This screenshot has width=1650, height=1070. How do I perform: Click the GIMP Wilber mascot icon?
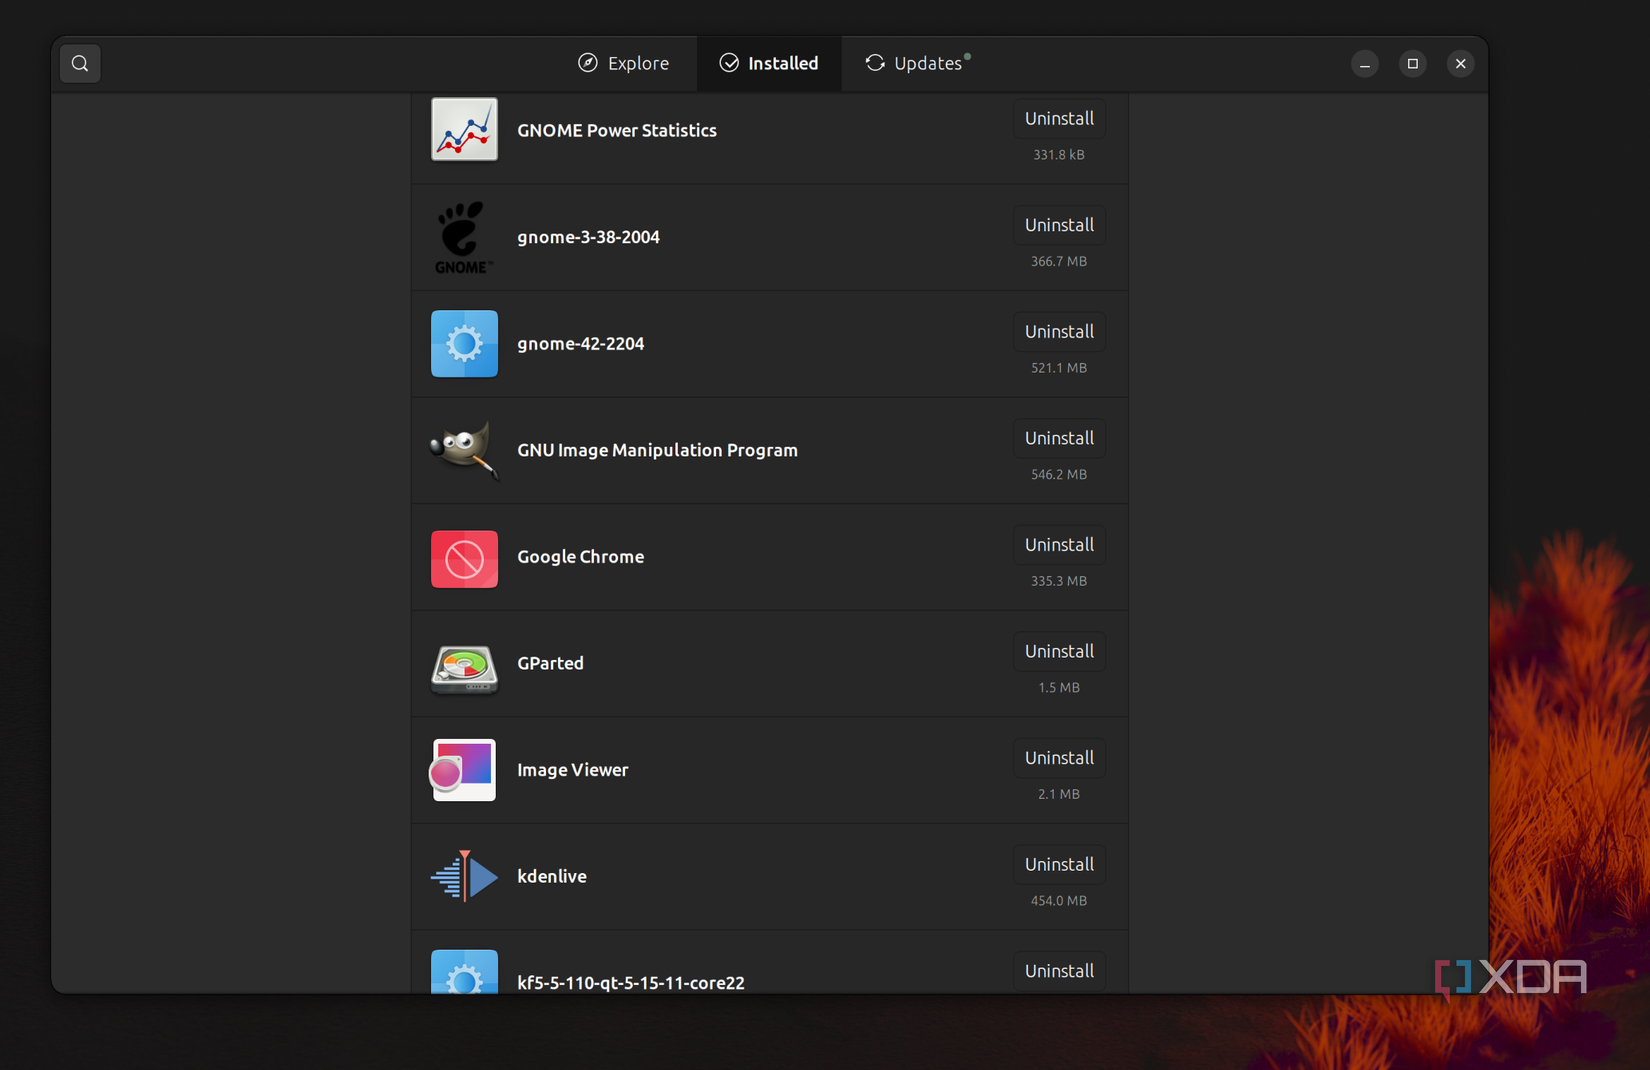464,450
